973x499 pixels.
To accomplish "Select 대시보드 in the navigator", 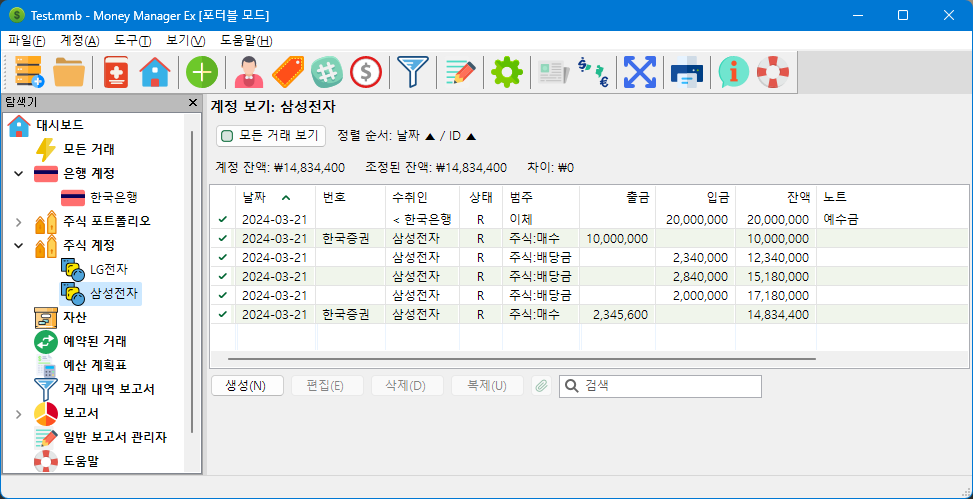I will (60, 125).
